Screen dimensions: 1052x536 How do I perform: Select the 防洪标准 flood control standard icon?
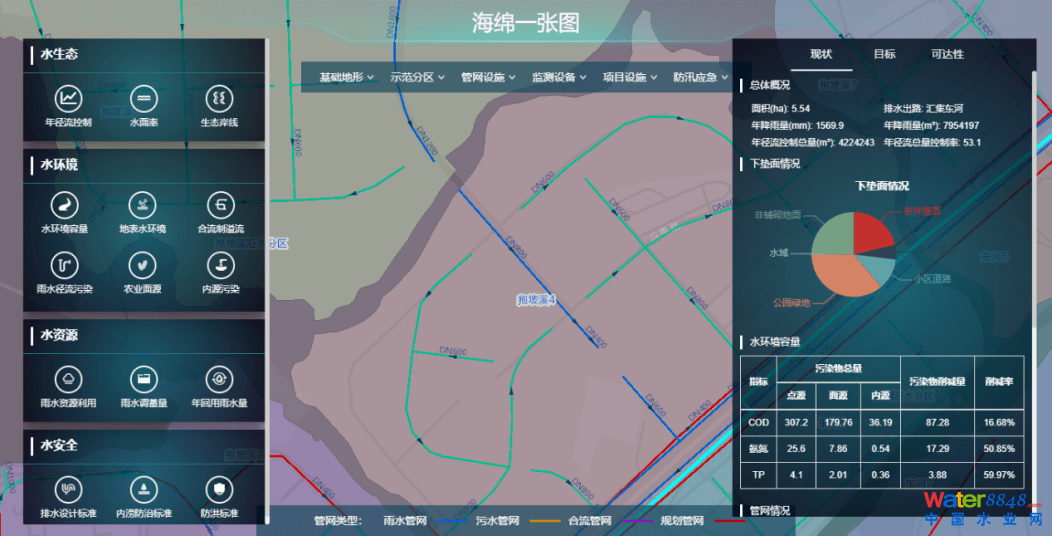[219, 489]
